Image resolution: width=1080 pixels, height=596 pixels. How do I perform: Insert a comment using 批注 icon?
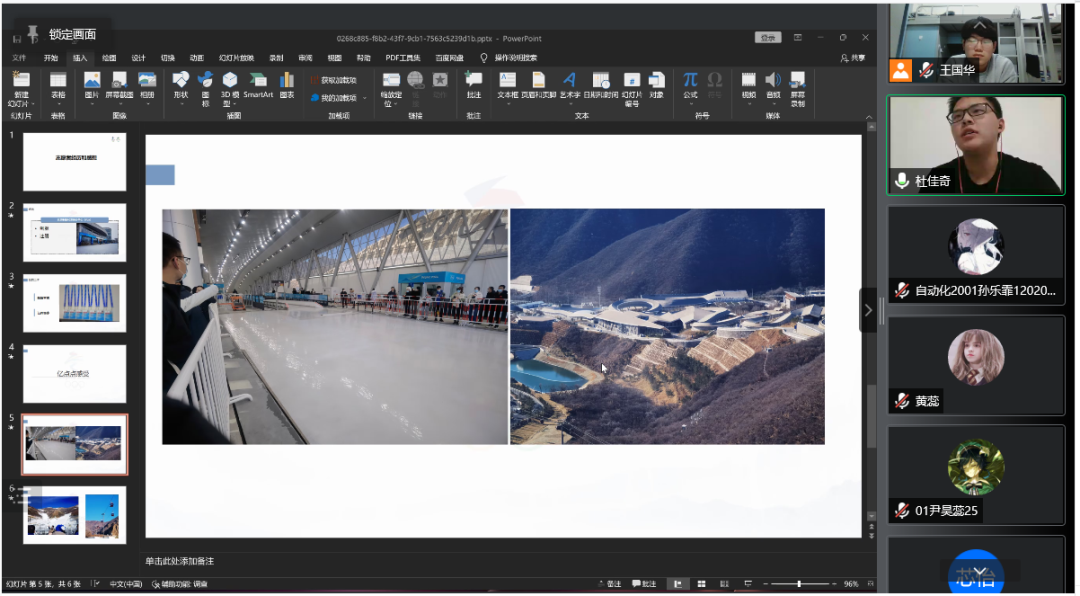473,84
